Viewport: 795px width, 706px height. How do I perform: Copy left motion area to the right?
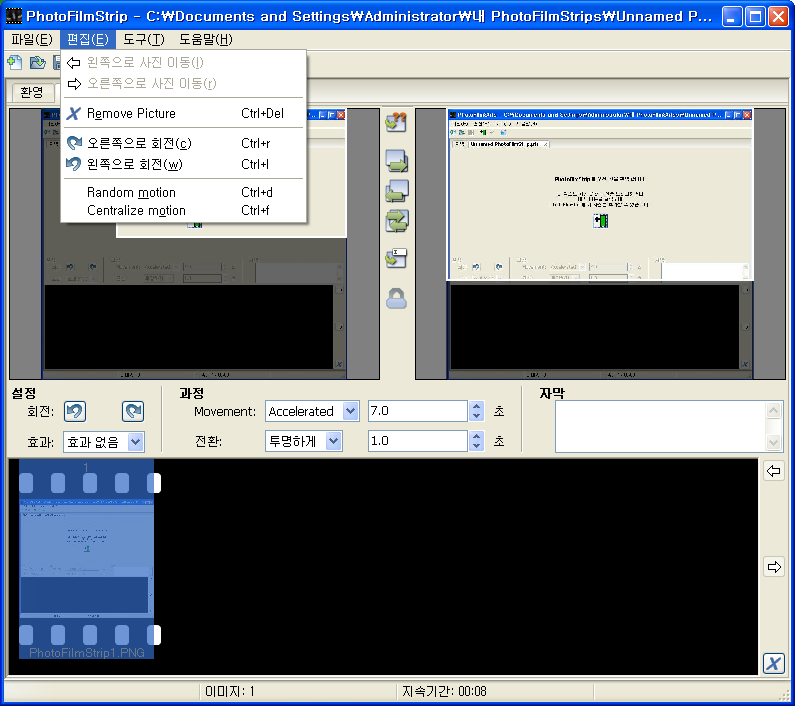(x=396, y=162)
